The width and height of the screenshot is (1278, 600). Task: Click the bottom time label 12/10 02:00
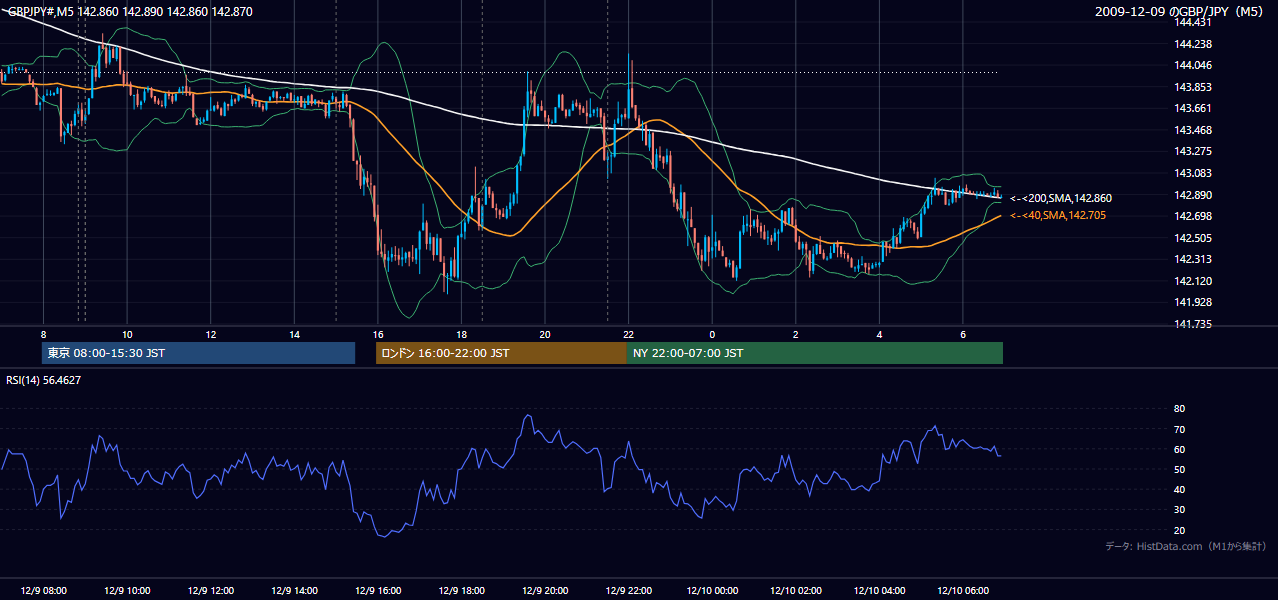[x=795, y=591]
